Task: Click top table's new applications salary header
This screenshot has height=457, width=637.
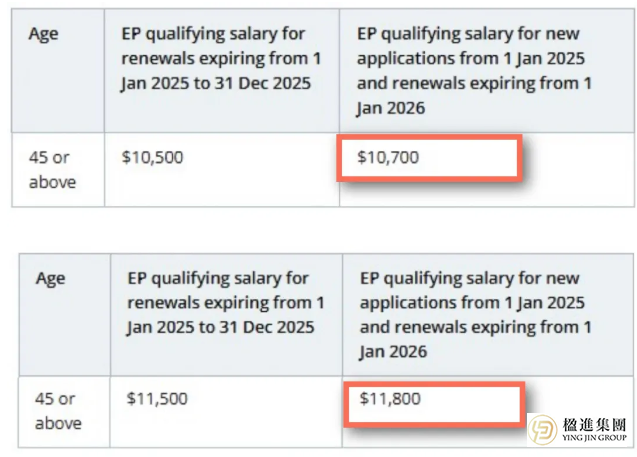Action: (x=474, y=71)
